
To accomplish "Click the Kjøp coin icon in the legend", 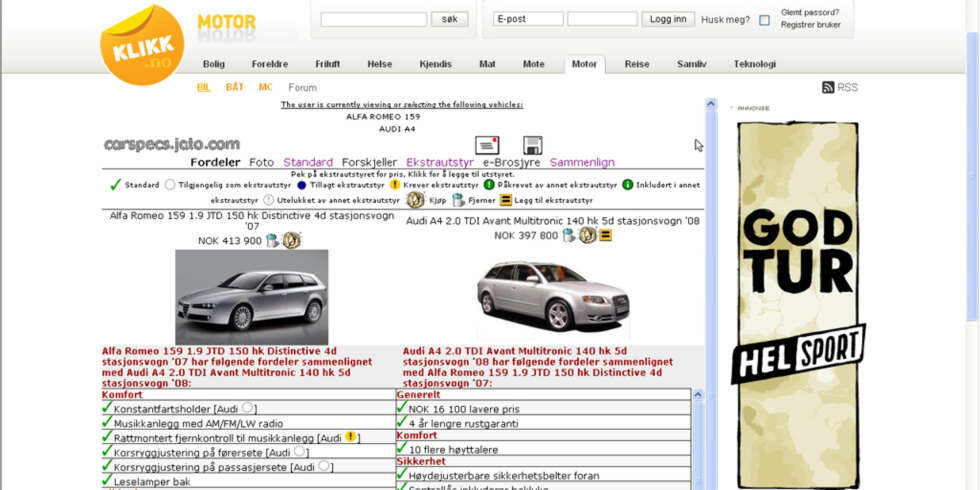I will tap(416, 200).
